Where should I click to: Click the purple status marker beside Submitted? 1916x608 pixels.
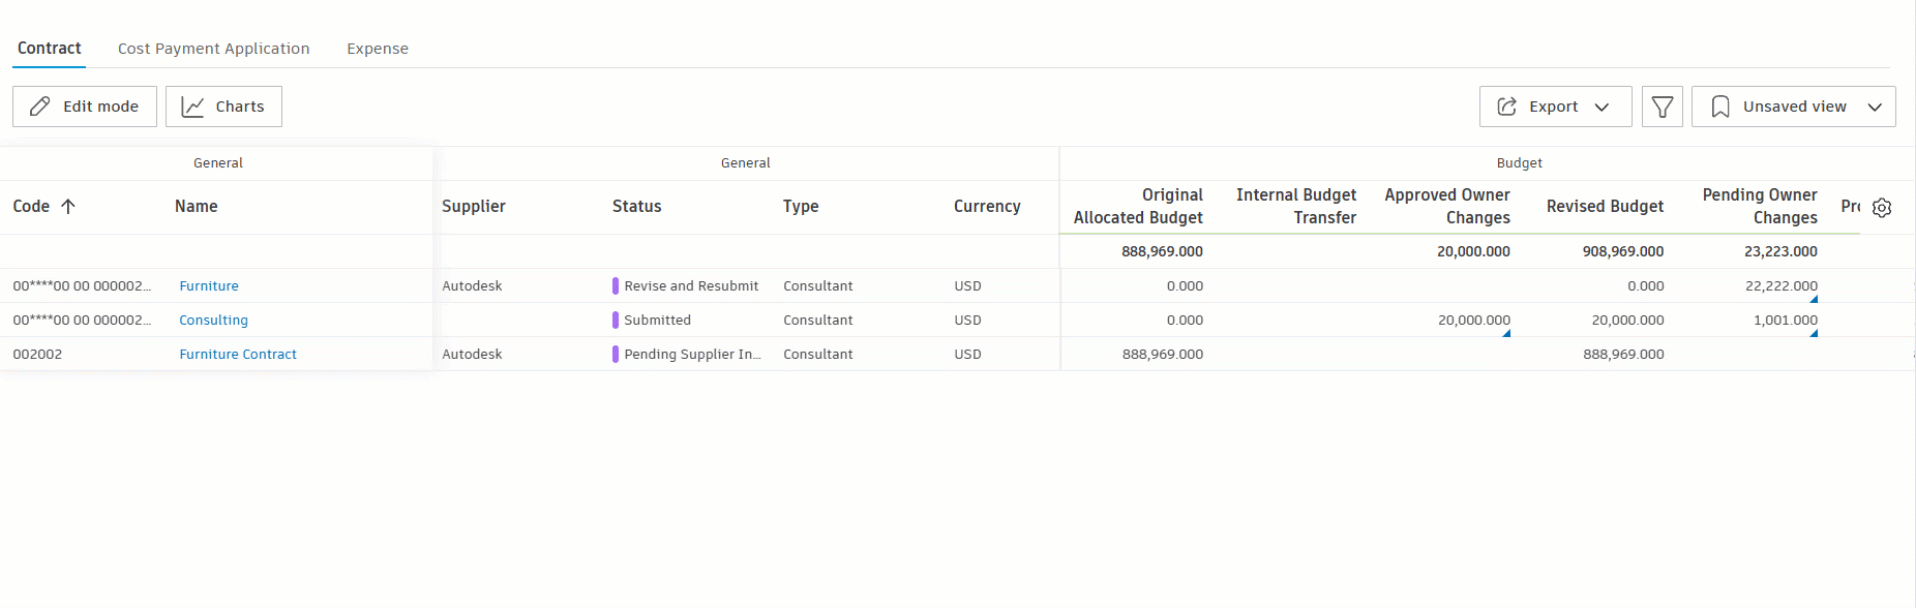(615, 320)
